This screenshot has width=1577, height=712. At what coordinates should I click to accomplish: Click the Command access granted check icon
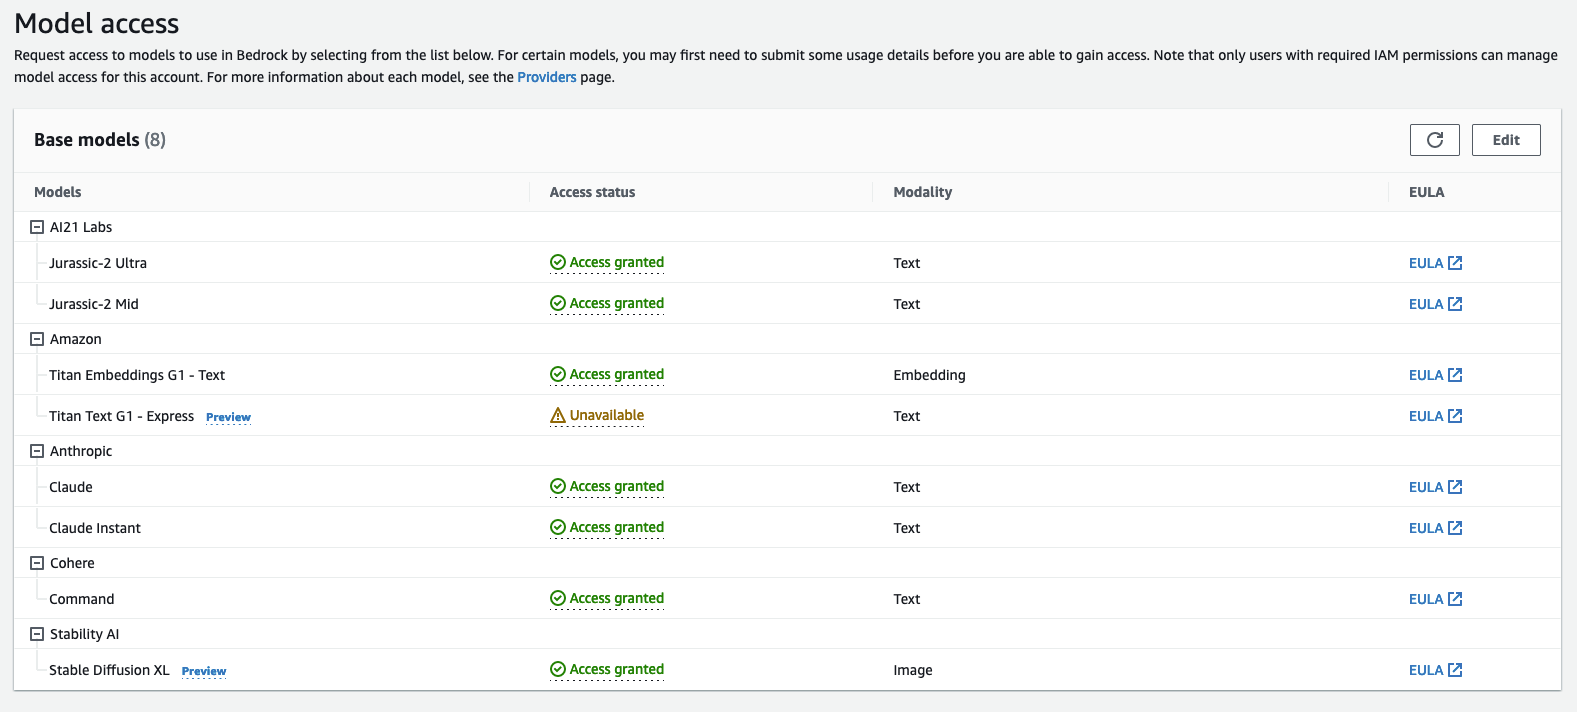coord(558,599)
